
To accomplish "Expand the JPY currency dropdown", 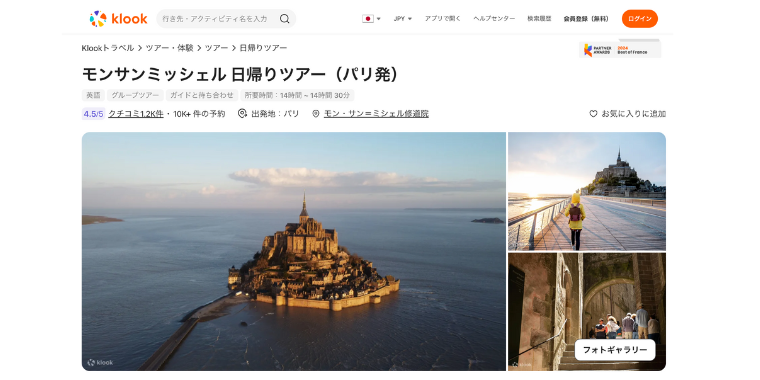I will pyautogui.click(x=402, y=19).
